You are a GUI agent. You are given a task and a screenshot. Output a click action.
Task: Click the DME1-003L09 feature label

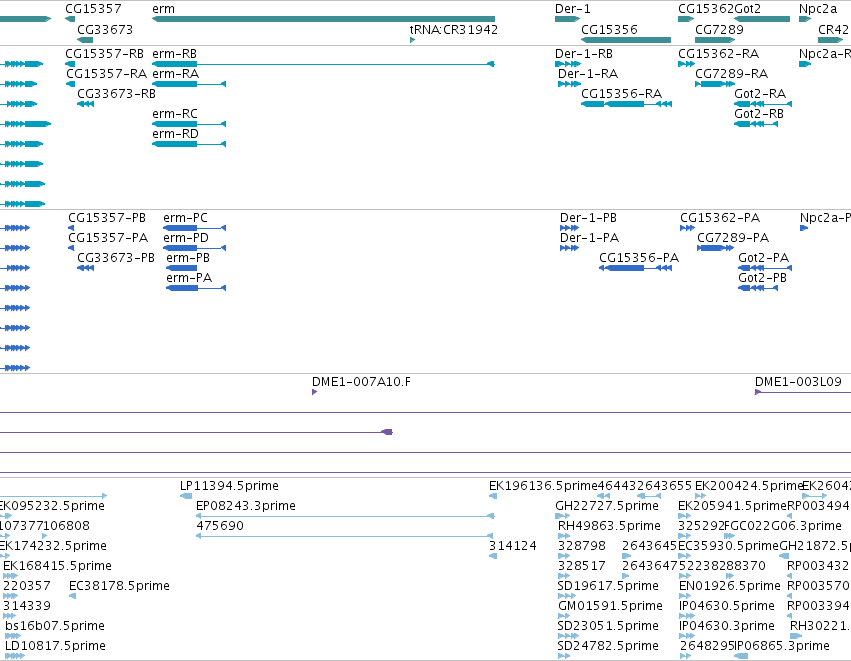(x=798, y=382)
